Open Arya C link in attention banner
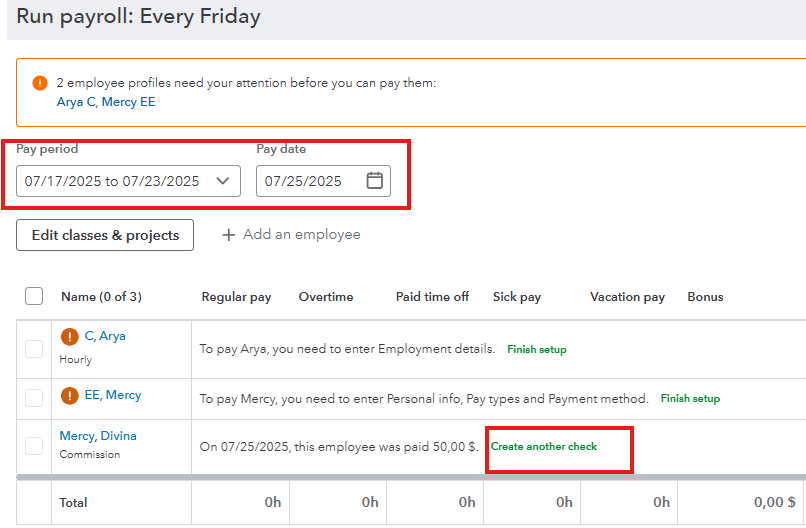The image size is (806, 528). [x=77, y=102]
